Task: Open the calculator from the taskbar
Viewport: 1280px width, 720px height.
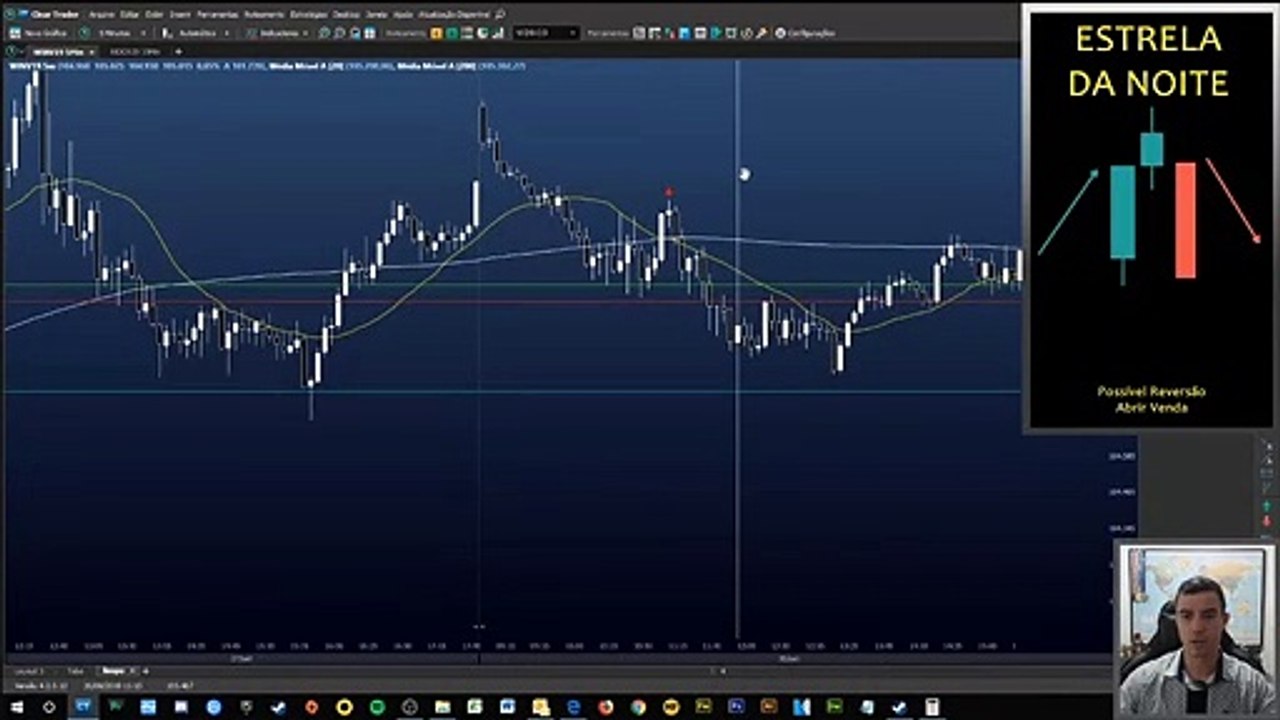Action: pos(931,707)
